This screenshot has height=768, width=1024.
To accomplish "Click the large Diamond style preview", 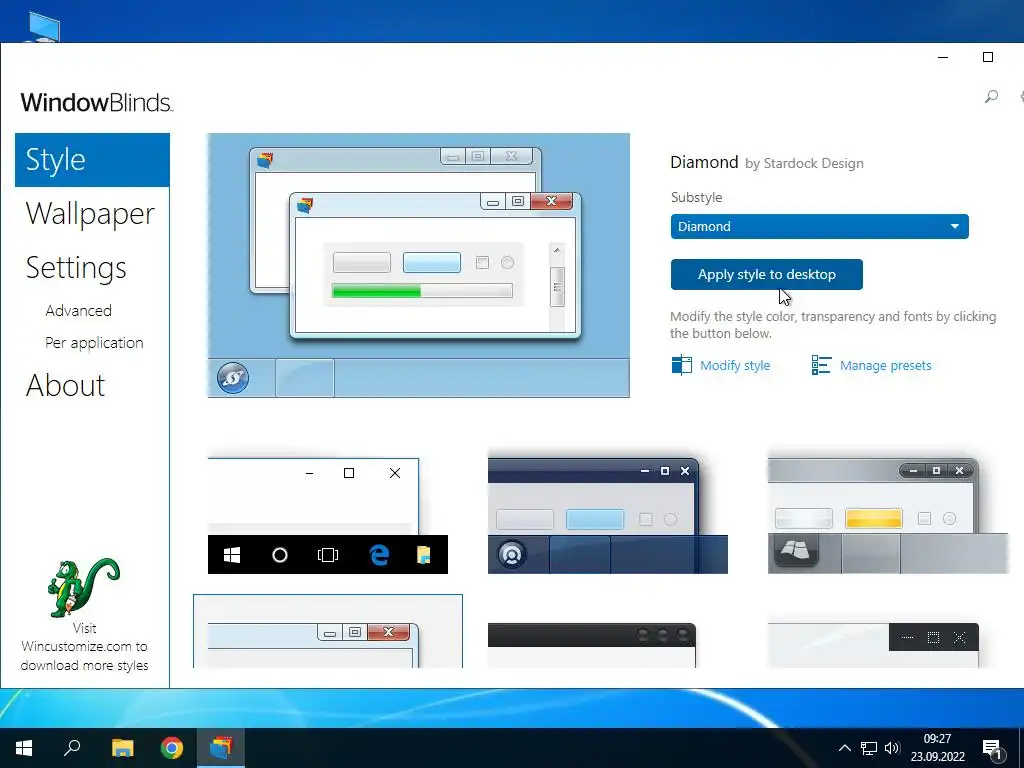I will [419, 265].
